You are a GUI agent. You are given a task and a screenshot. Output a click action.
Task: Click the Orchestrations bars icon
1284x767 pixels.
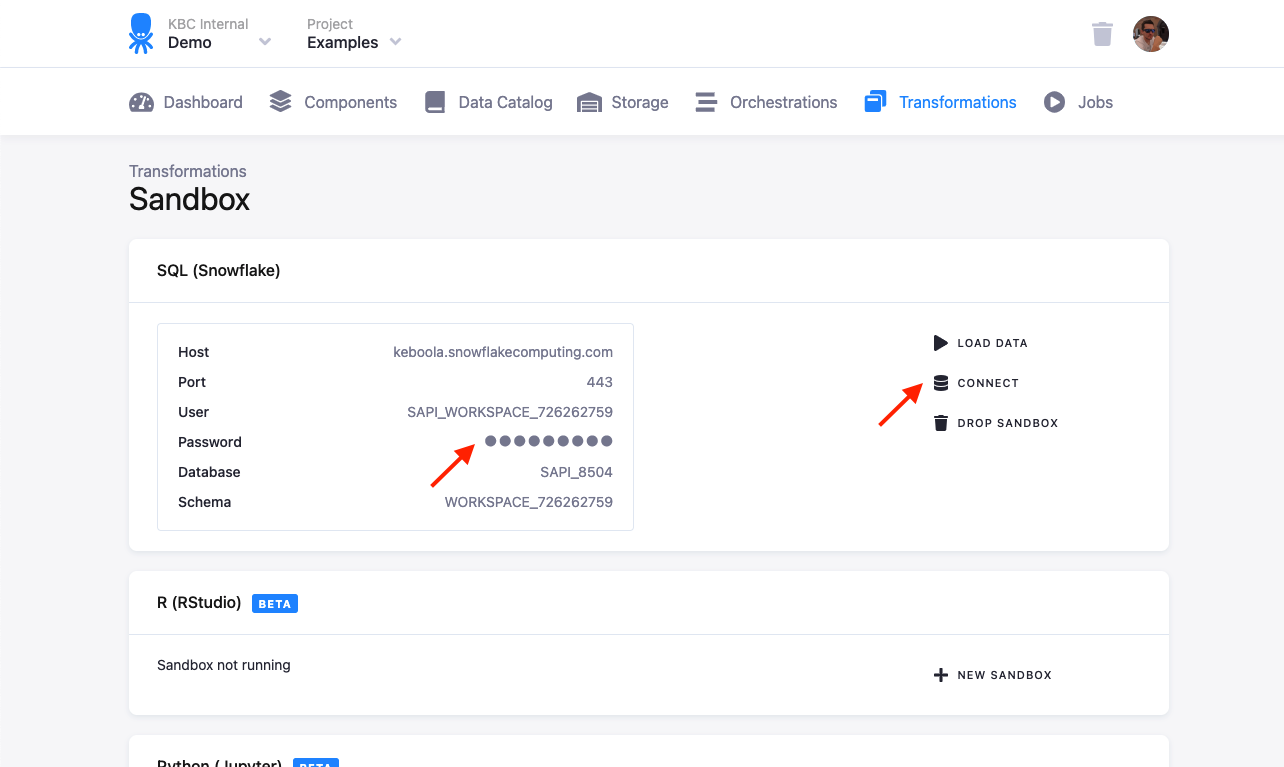pyautogui.click(x=706, y=102)
